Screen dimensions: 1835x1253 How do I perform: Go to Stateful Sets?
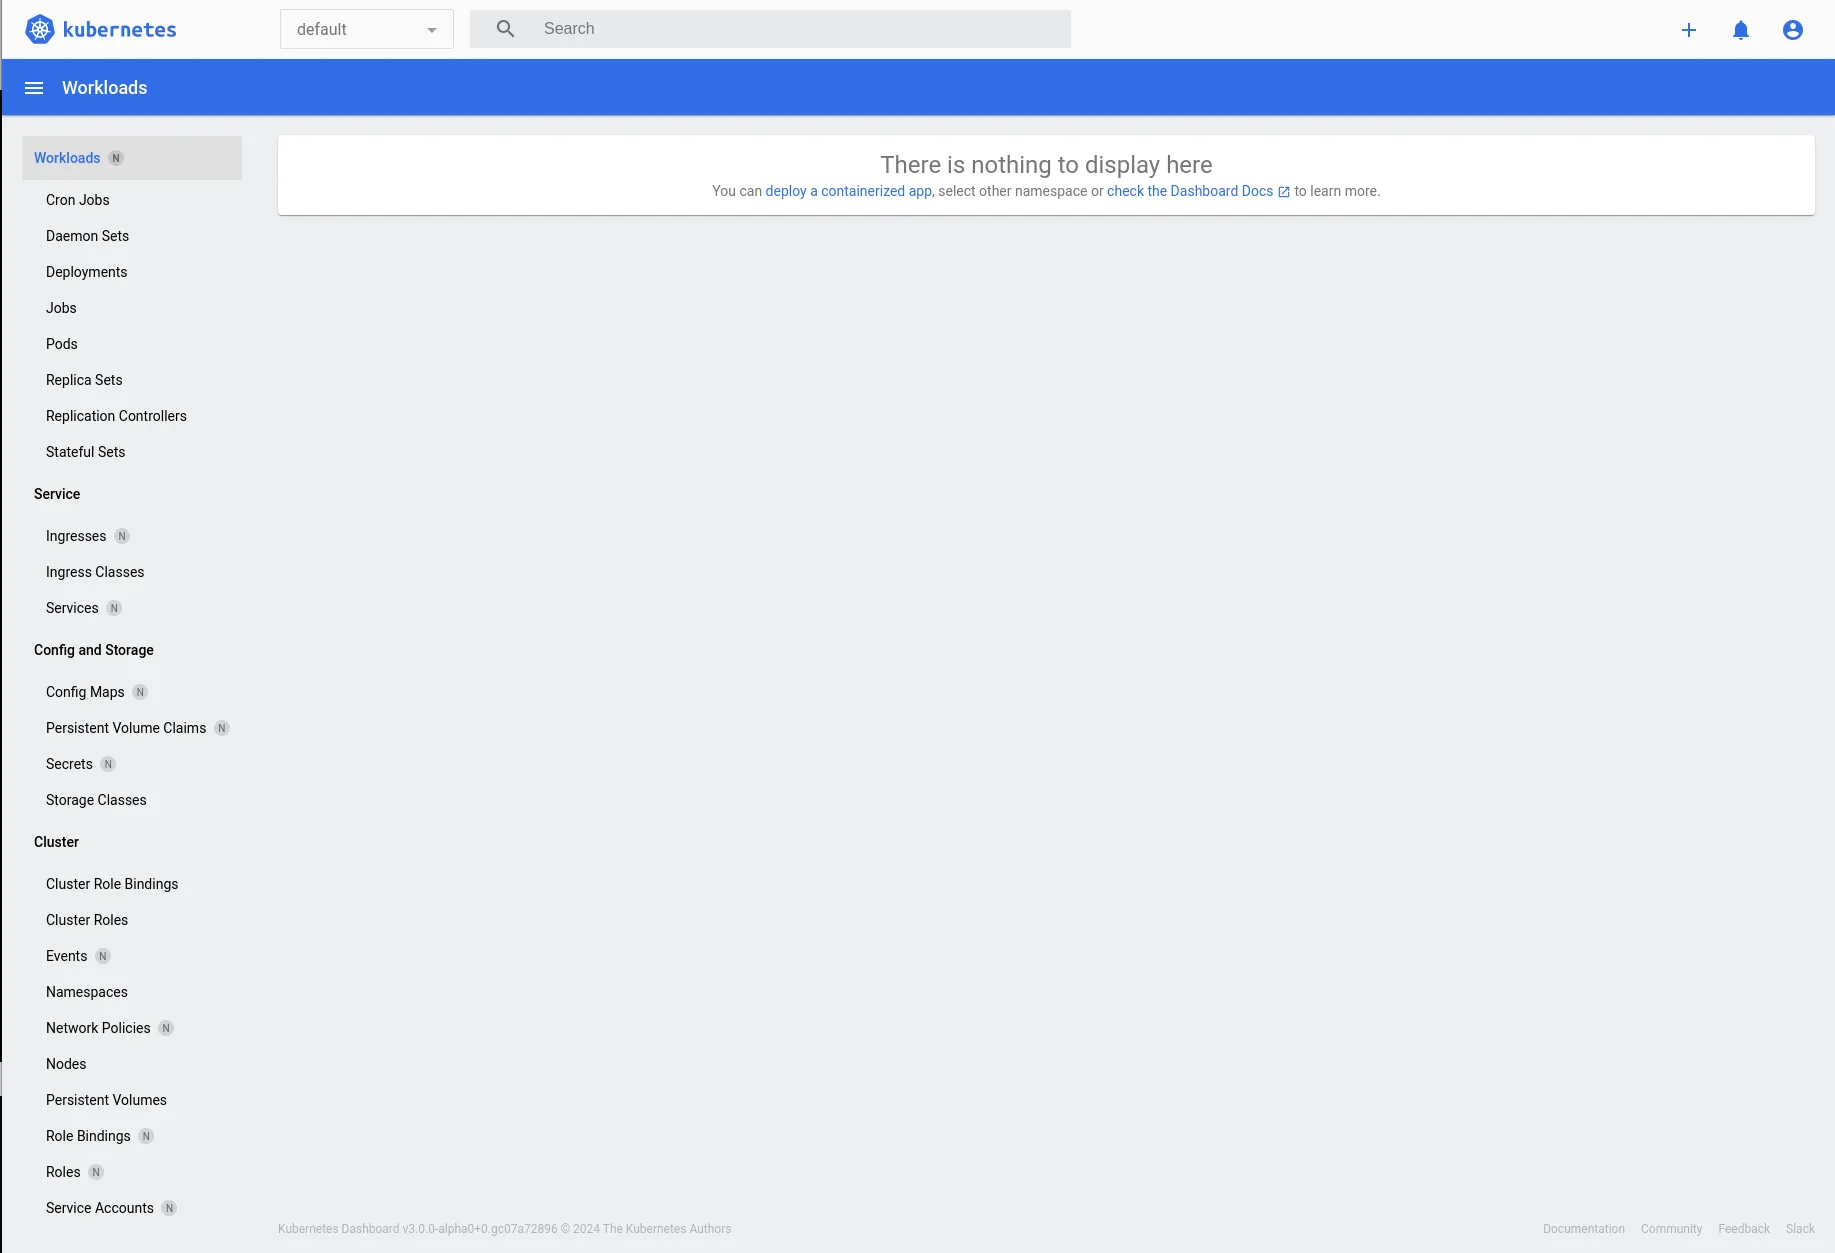(x=85, y=452)
